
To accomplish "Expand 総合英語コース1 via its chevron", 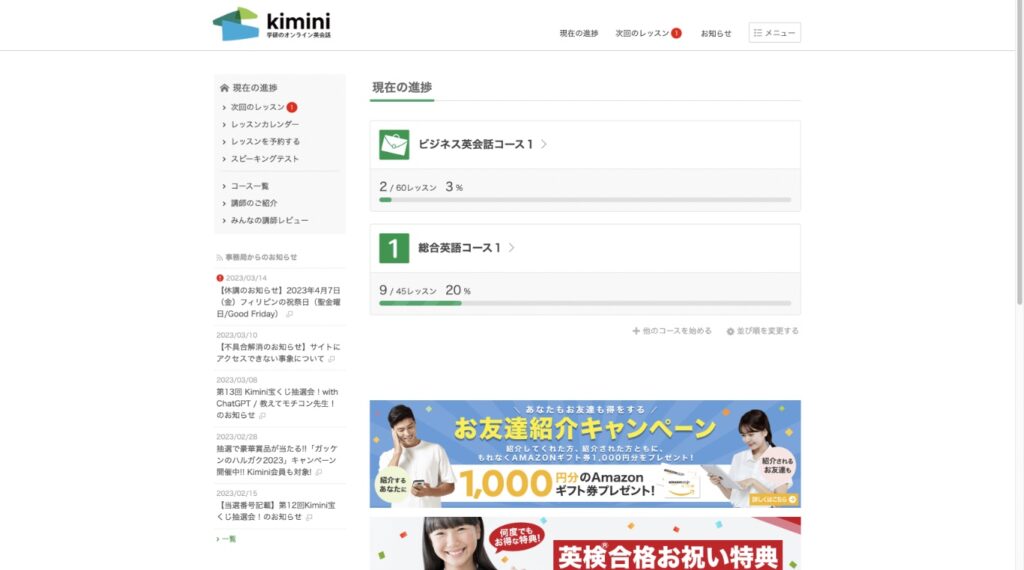I will coord(511,248).
